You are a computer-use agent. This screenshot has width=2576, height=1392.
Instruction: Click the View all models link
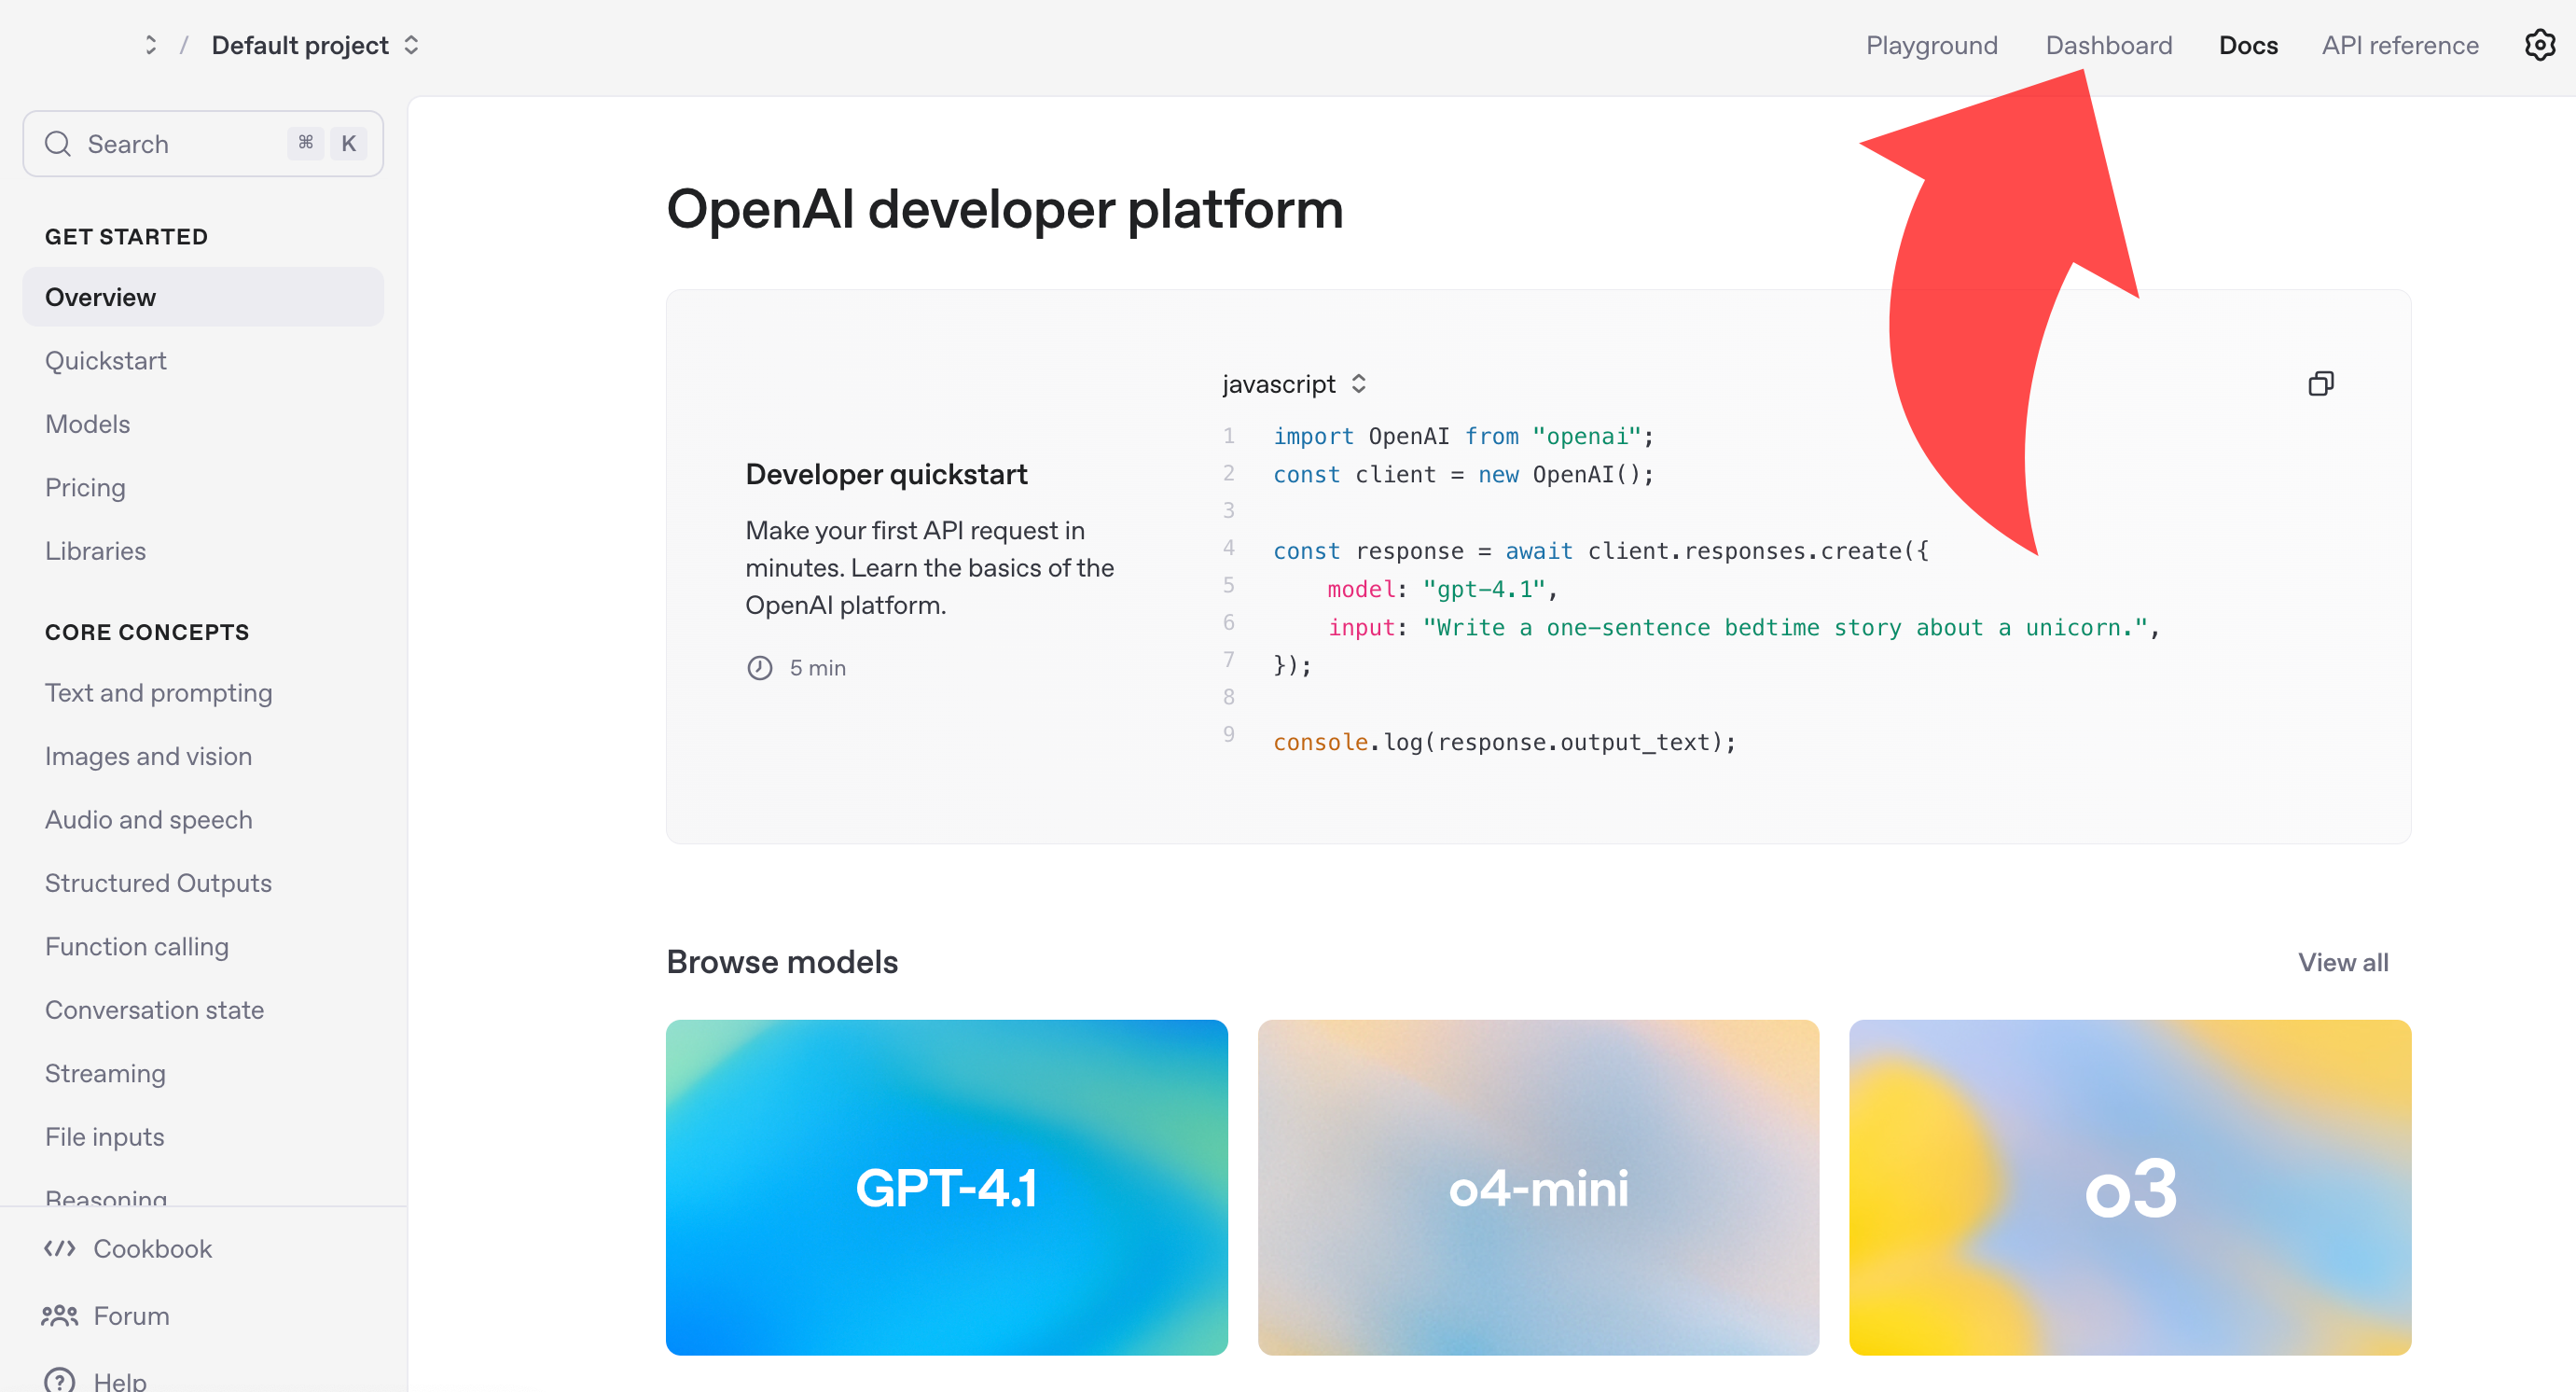click(x=2342, y=962)
